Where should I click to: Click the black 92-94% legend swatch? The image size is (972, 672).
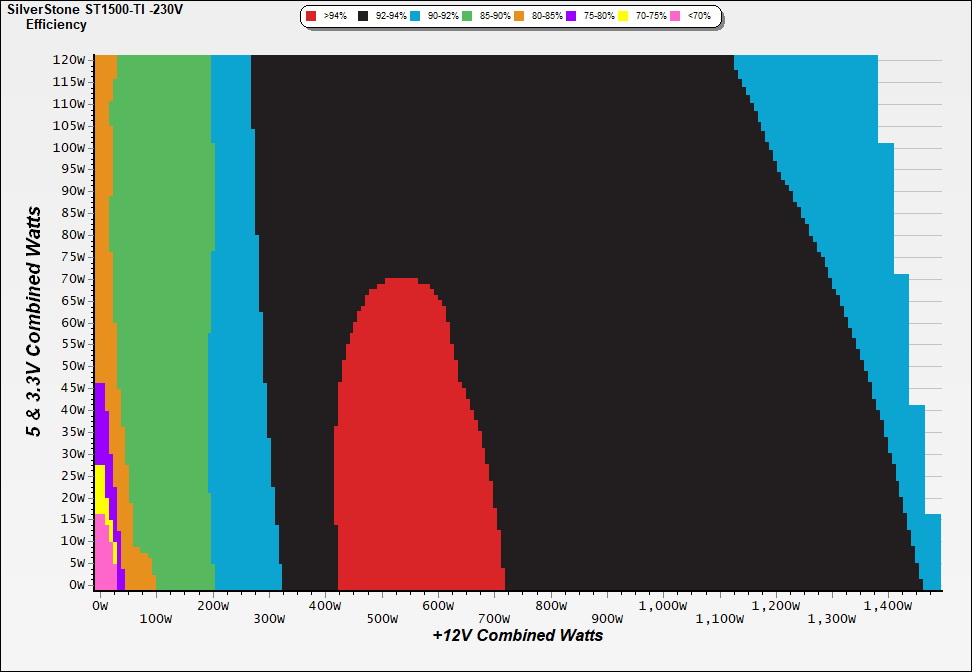click(364, 17)
